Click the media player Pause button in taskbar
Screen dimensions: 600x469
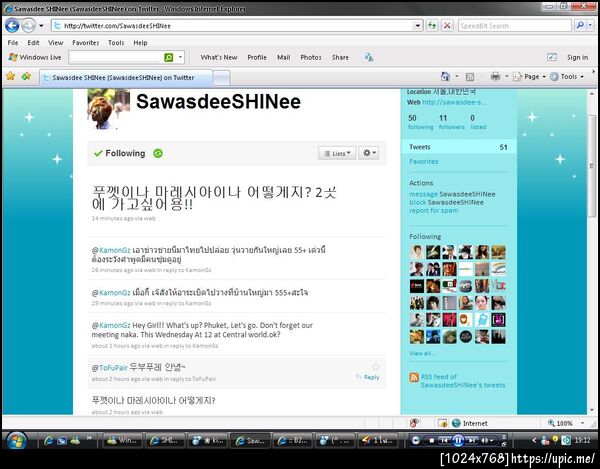point(458,440)
